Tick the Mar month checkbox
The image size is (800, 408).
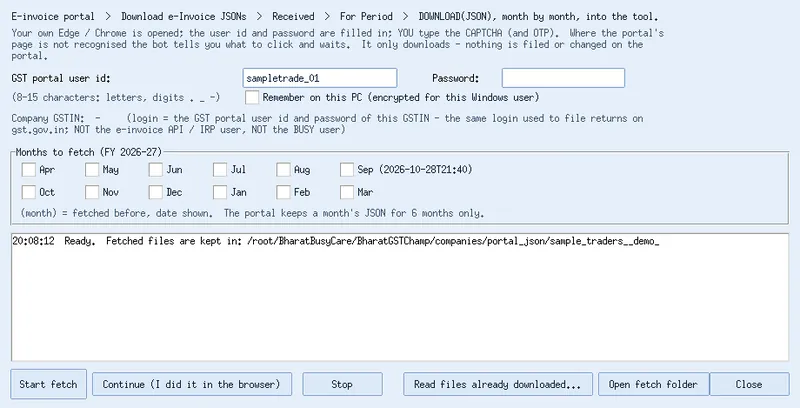pyautogui.click(x=347, y=192)
